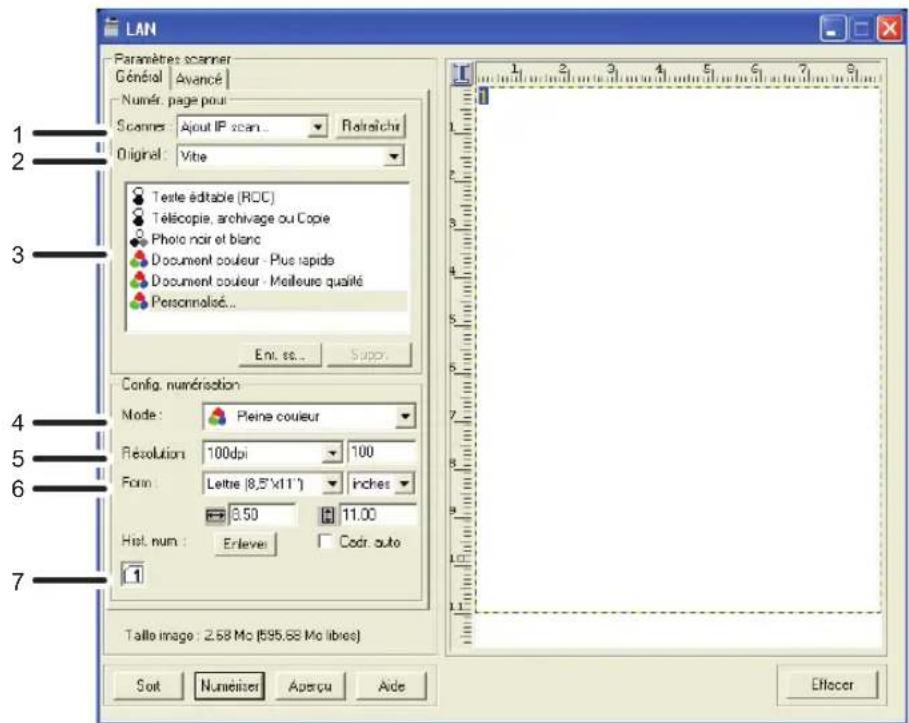Click the Photo noir et blanc icon
Screen dimensions: 909x723
click(x=139, y=238)
